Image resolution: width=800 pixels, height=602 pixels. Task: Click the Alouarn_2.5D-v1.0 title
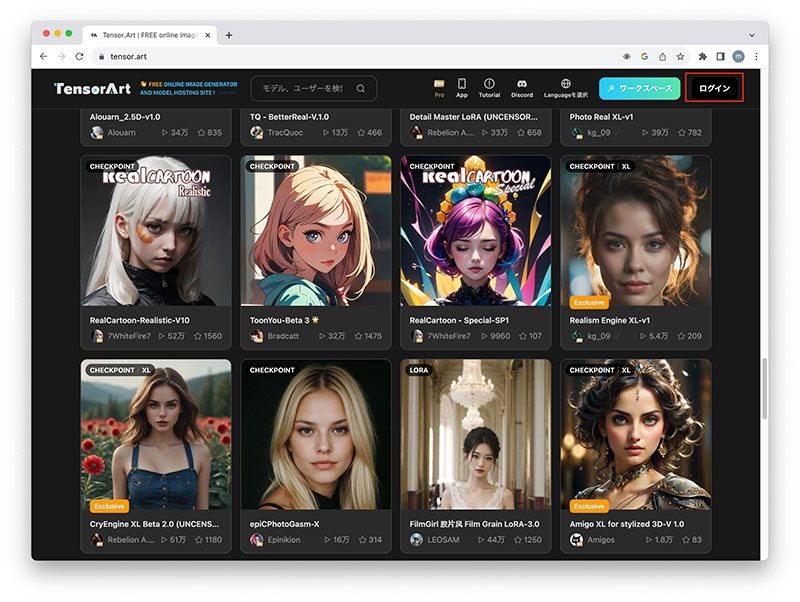125,117
